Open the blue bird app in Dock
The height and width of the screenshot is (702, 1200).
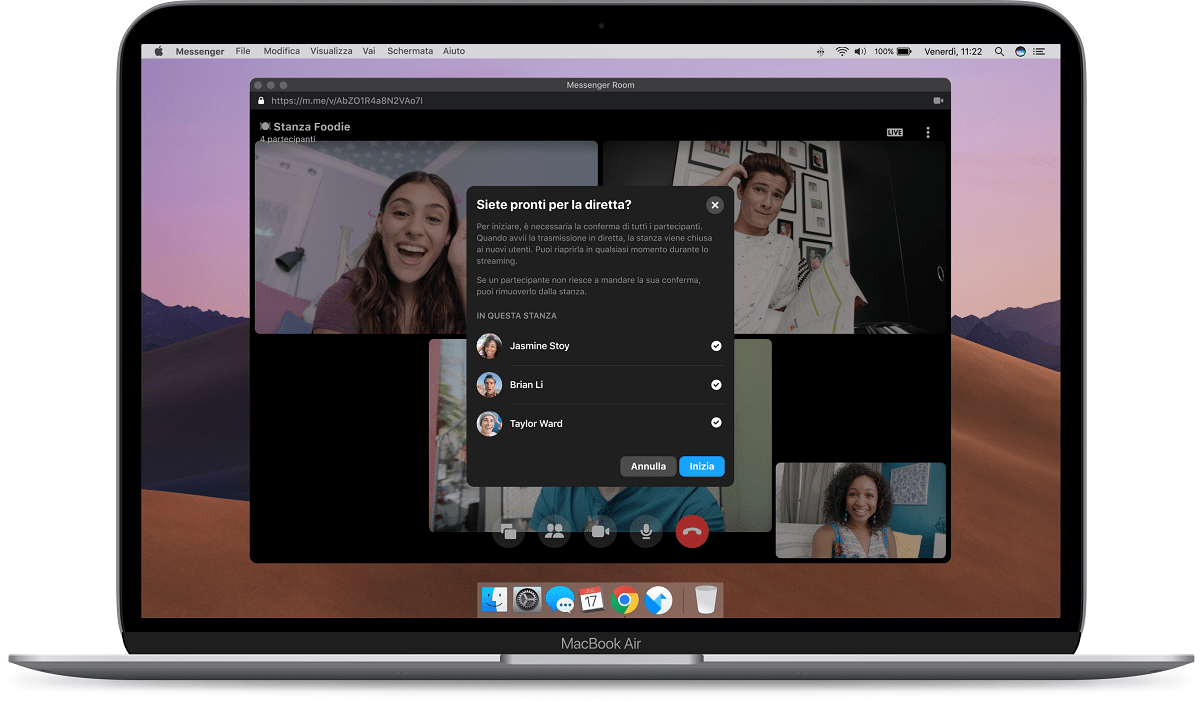pos(658,600)
